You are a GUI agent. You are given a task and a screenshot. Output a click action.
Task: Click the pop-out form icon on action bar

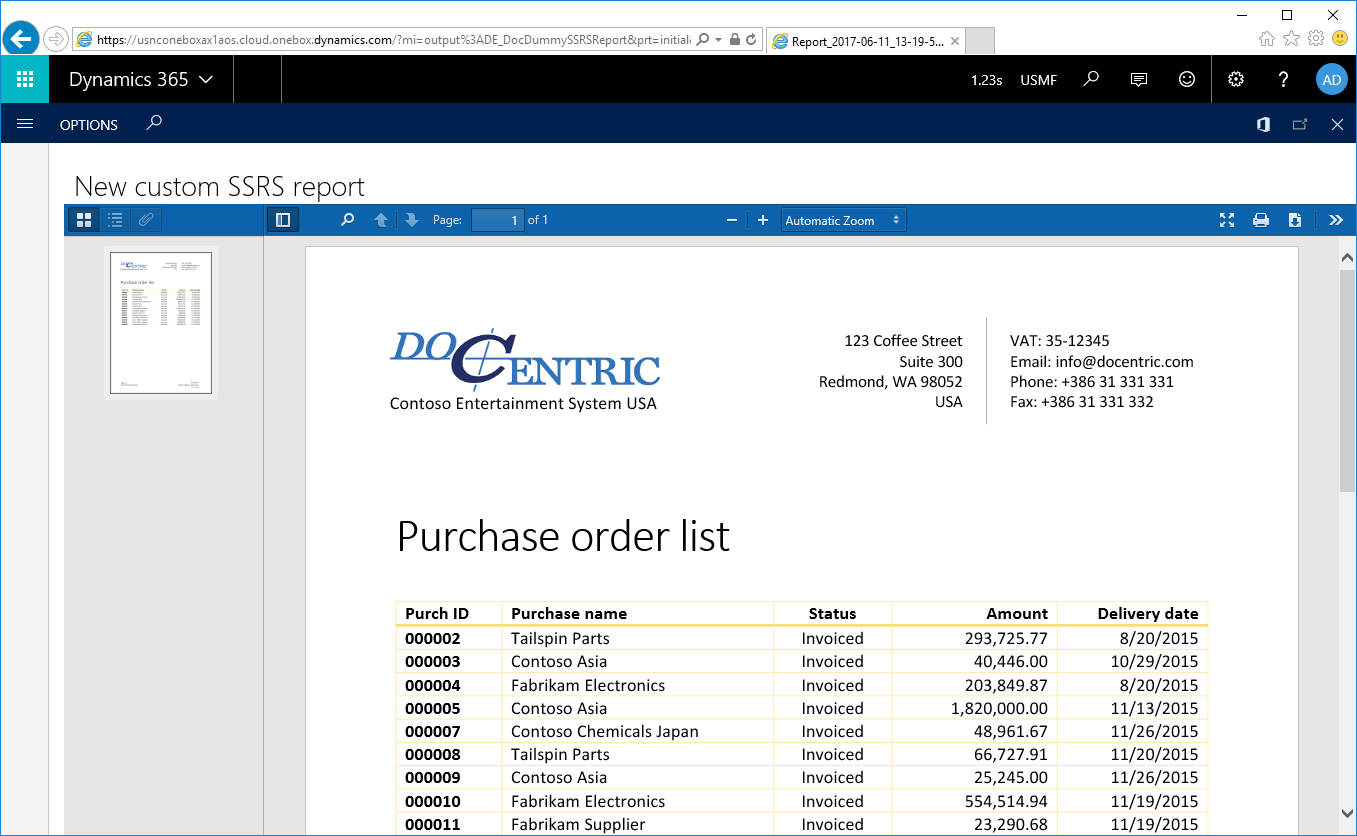coord(1300,124)
